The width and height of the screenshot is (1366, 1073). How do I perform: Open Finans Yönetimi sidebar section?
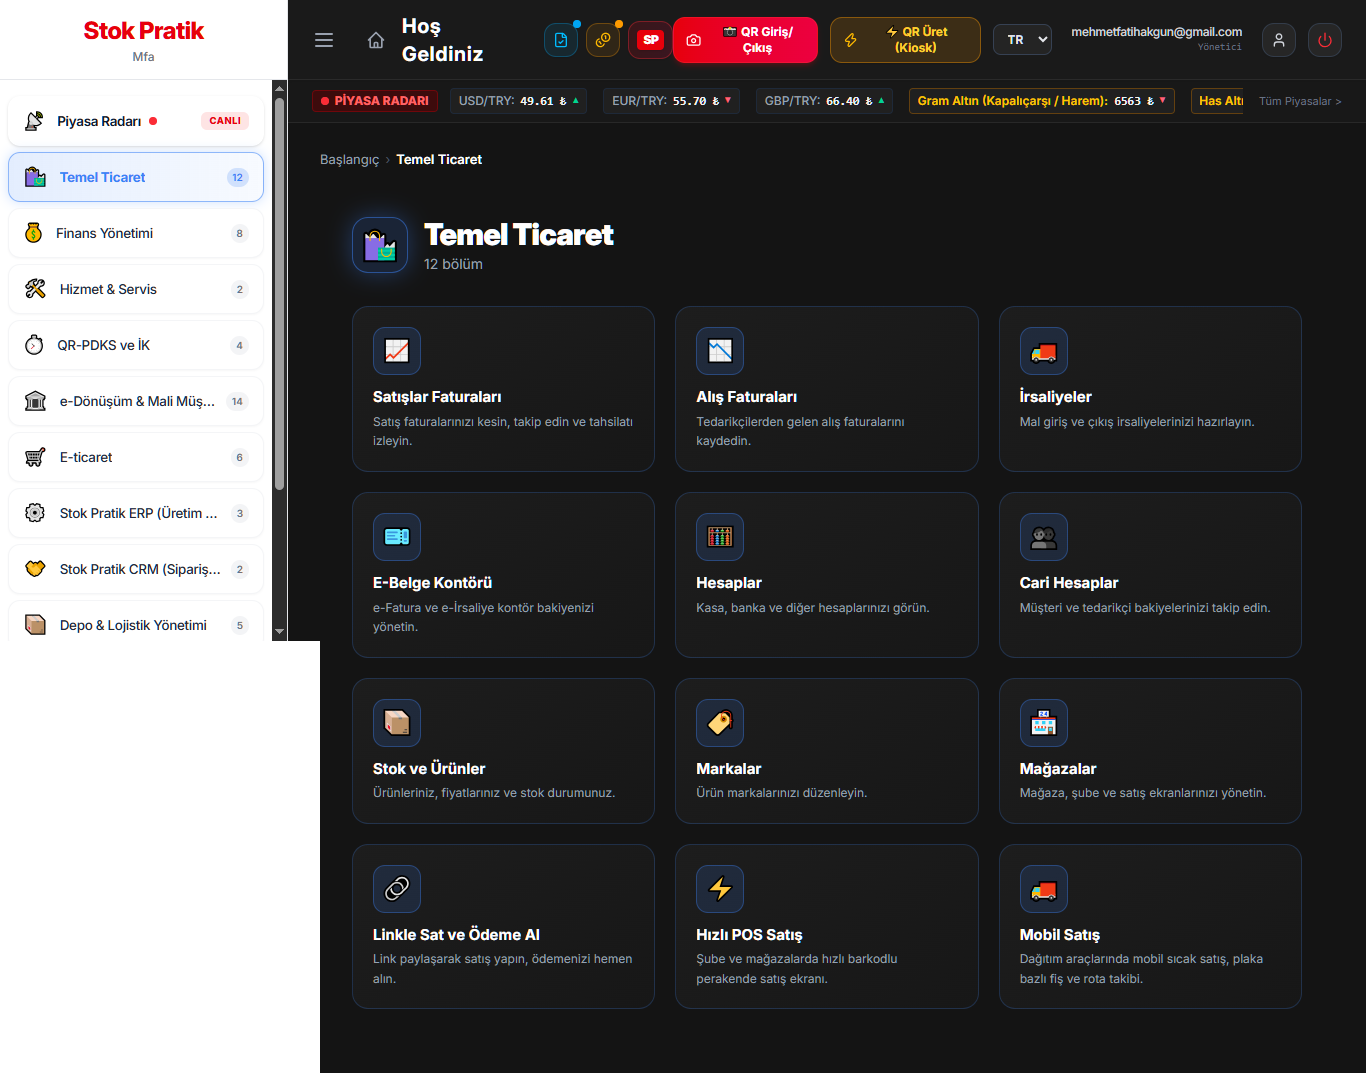point(136,233)
